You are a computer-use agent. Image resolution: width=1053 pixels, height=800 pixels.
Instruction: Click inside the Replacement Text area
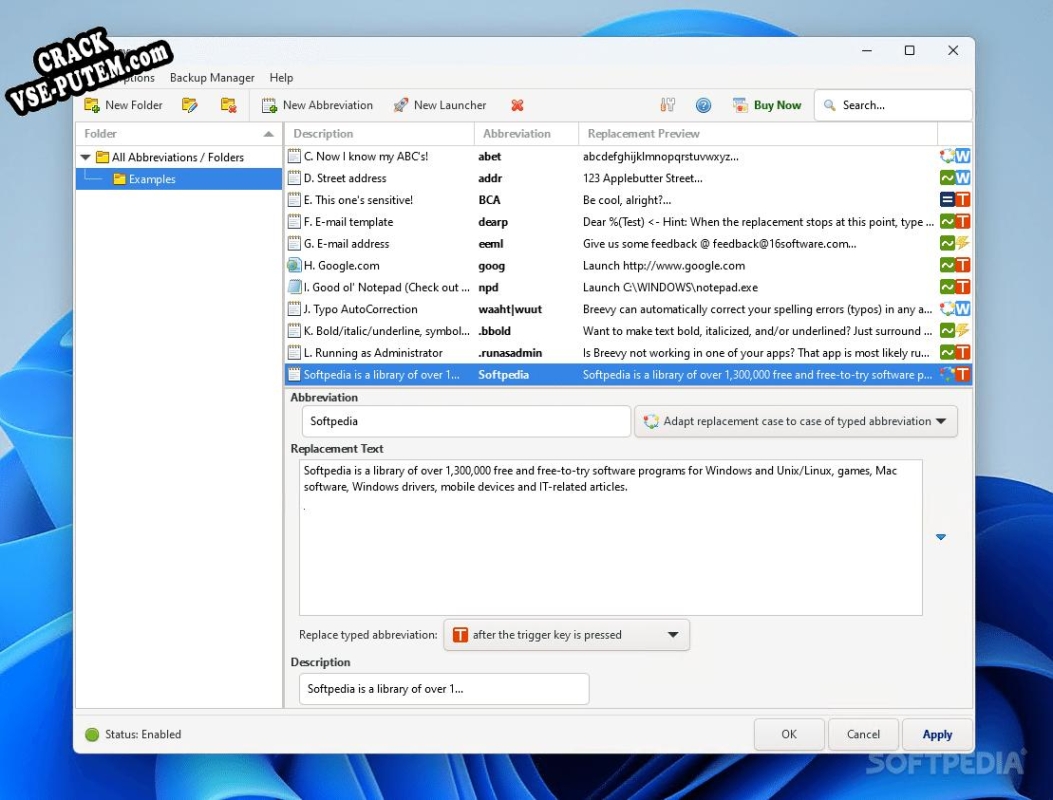(x=610, y=537)
